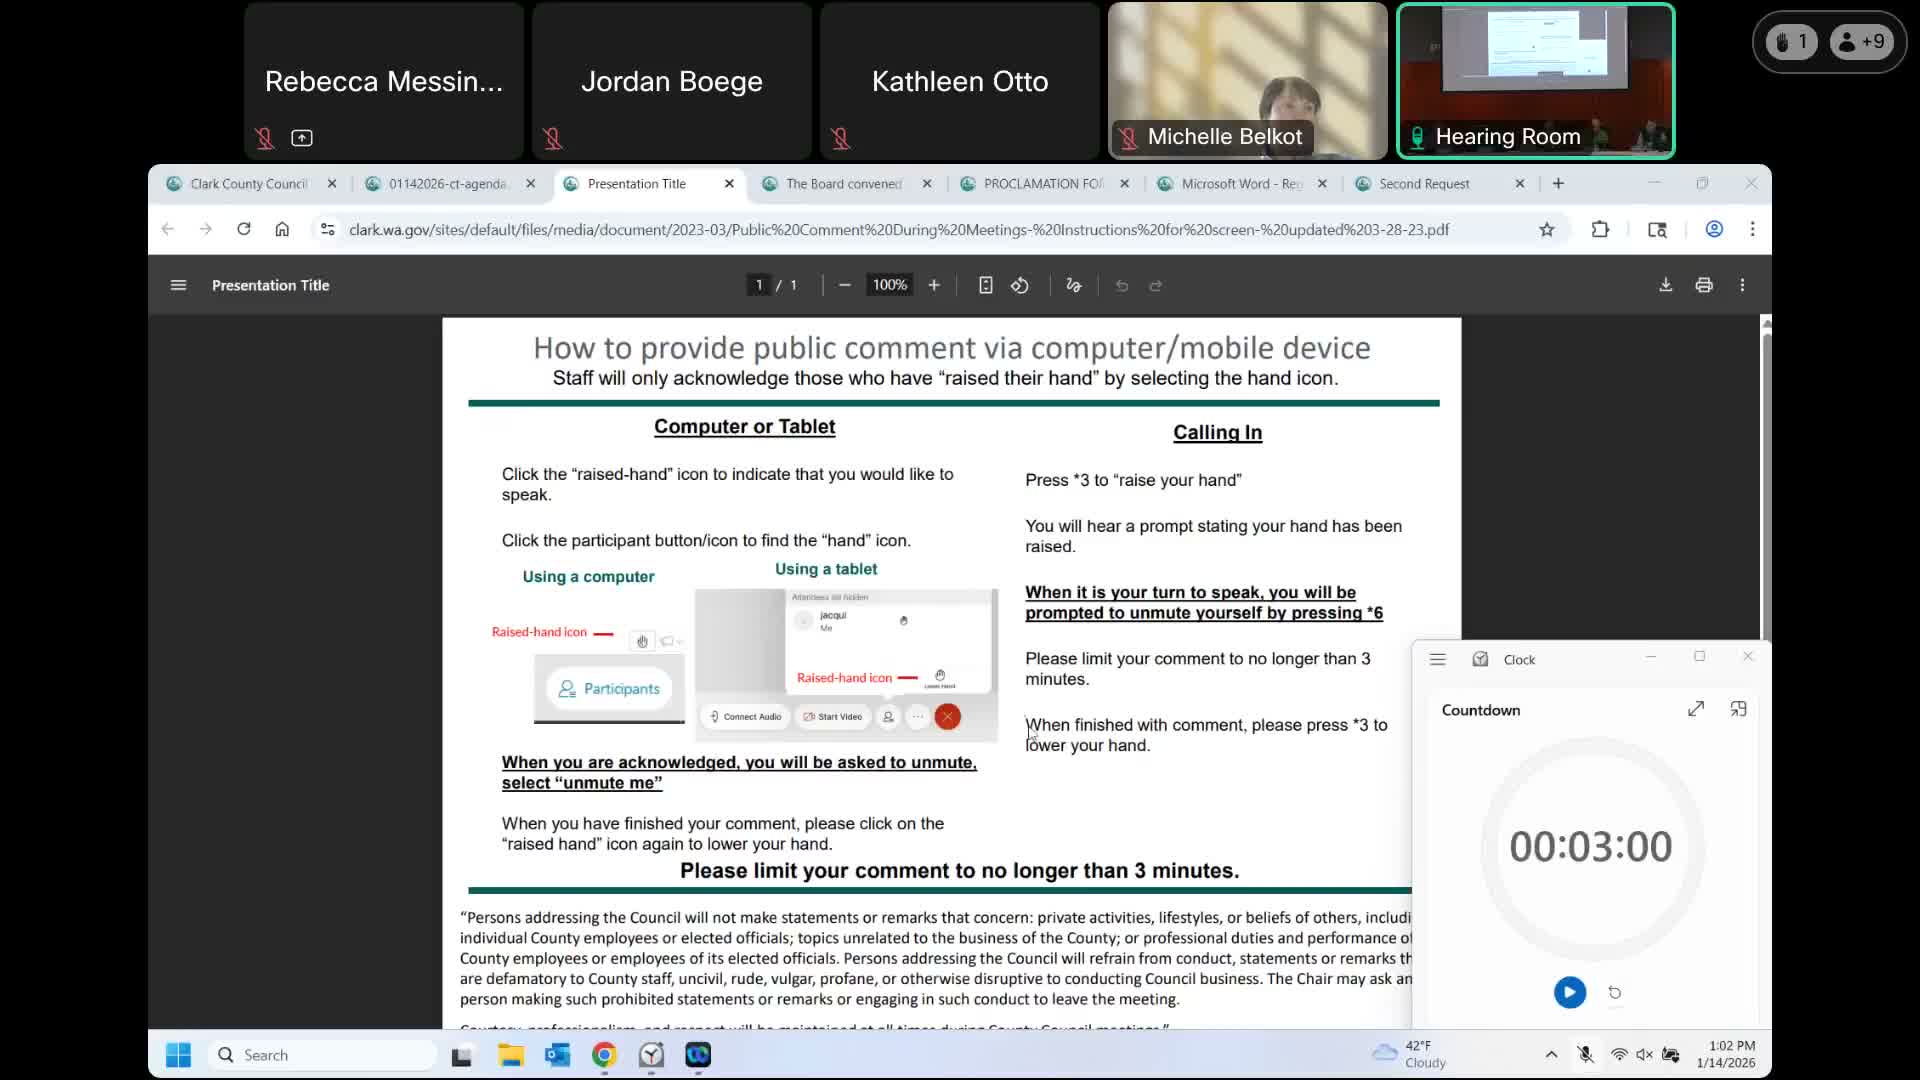Select the PDF draw annotation tool
The image size is (1920, 1080).
[1073, 285]
